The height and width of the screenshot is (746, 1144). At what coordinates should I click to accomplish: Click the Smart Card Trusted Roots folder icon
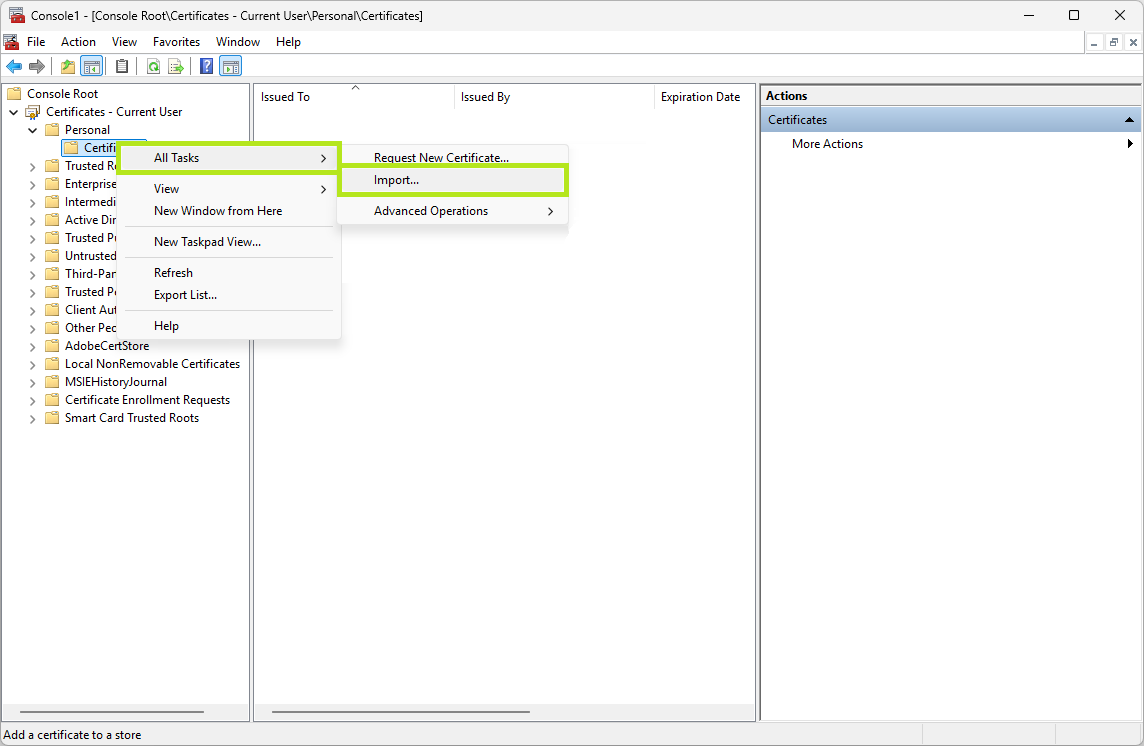[x=52, y=418]
